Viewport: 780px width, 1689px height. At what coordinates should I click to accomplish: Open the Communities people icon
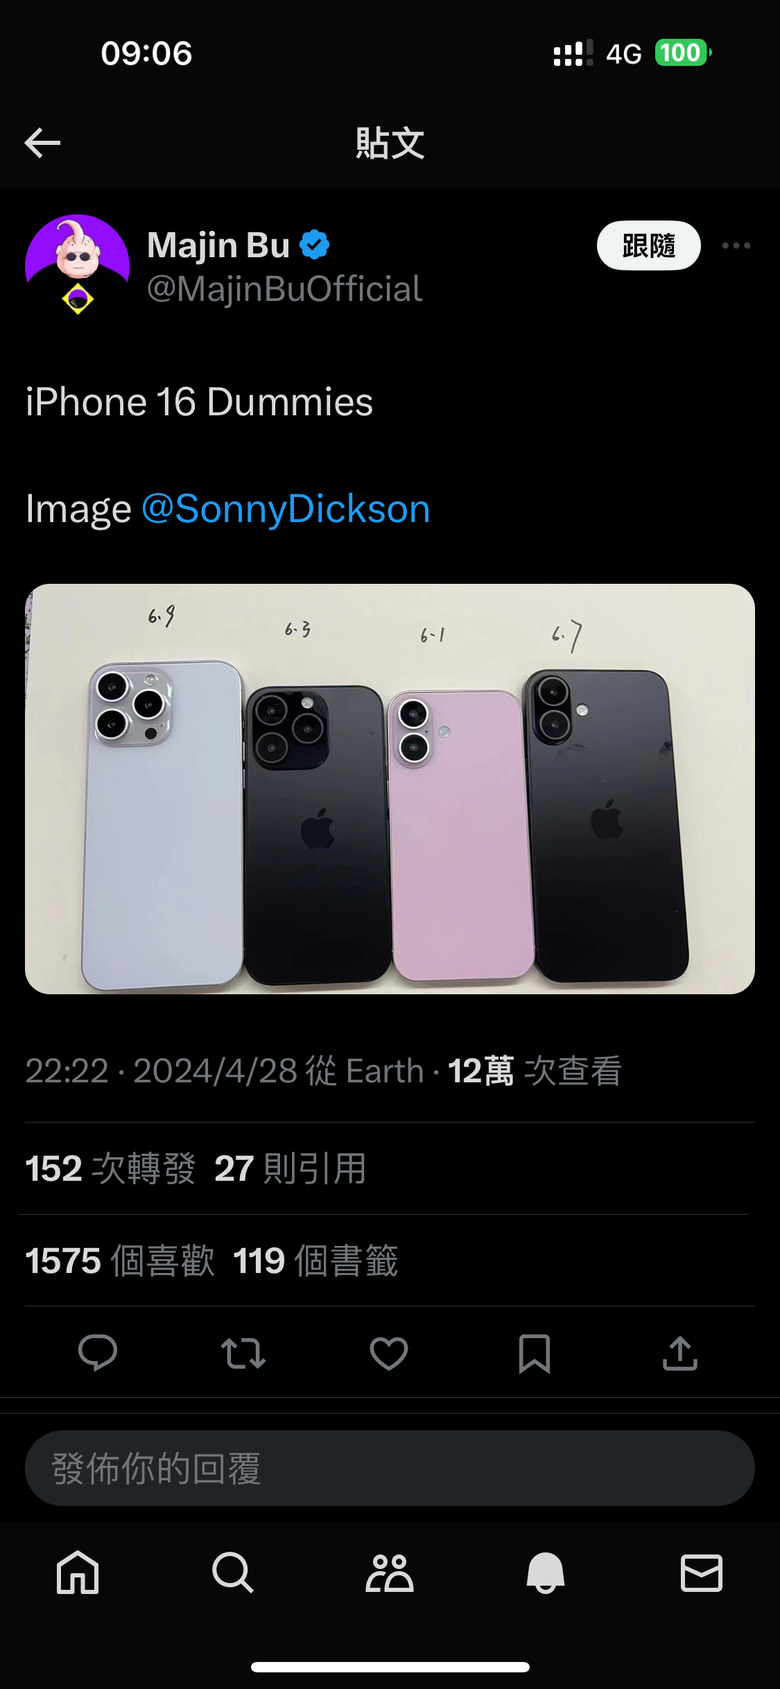click(x=389, y=1573)
